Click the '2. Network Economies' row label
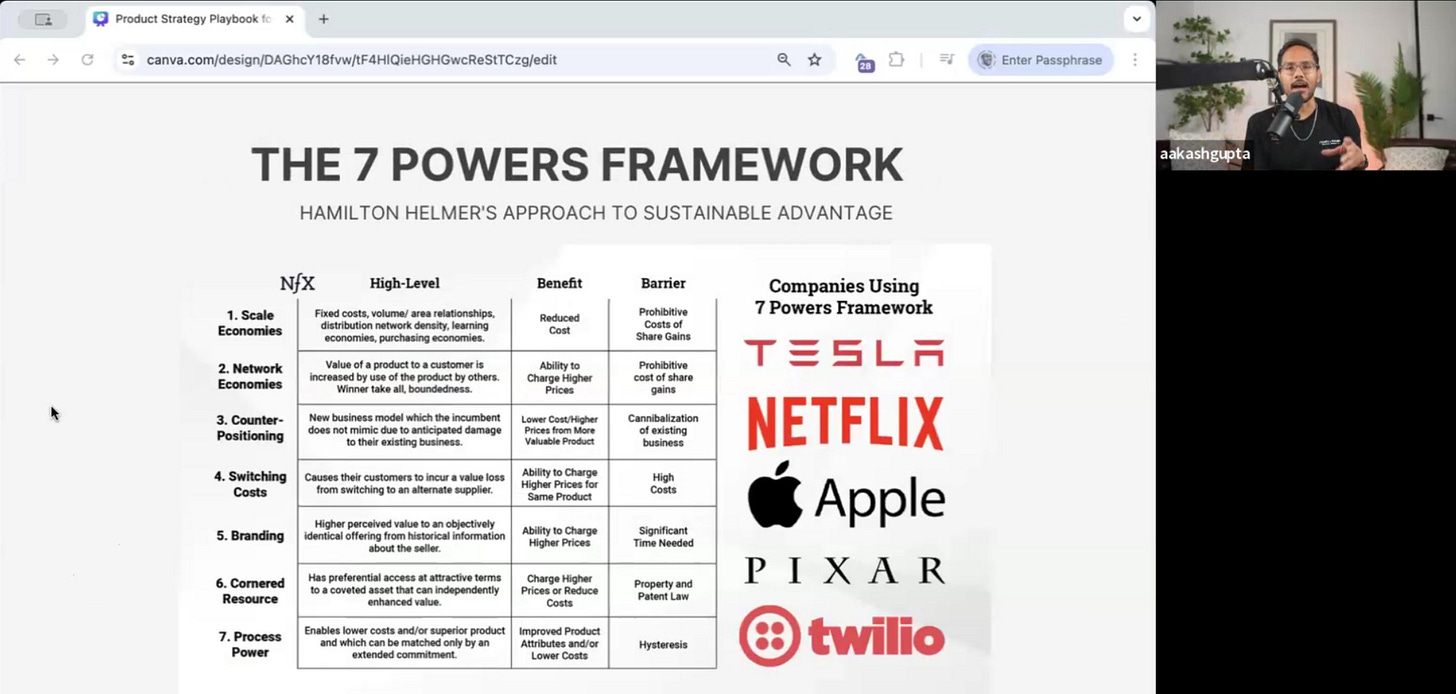Screen dimensions: 1456x694 [250, 377]
